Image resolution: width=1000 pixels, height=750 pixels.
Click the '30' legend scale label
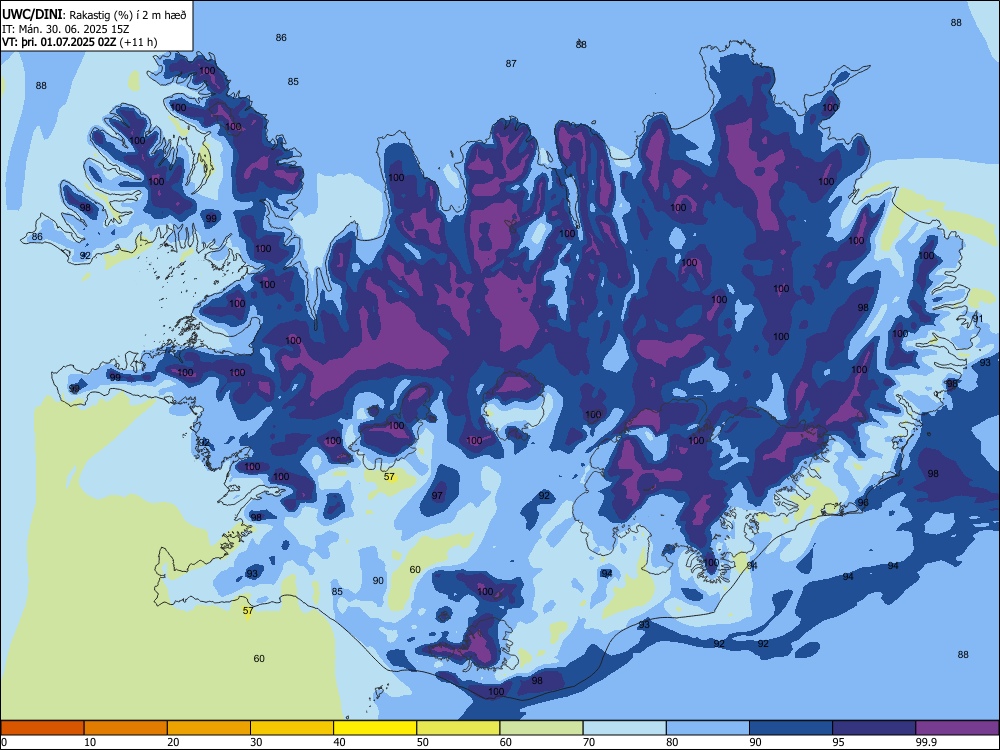(x=256, y=742)
